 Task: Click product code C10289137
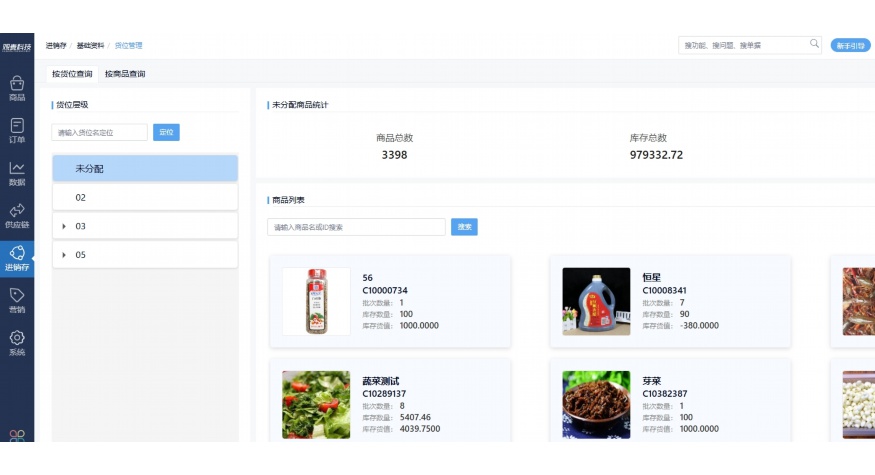(x=384, y=394)
